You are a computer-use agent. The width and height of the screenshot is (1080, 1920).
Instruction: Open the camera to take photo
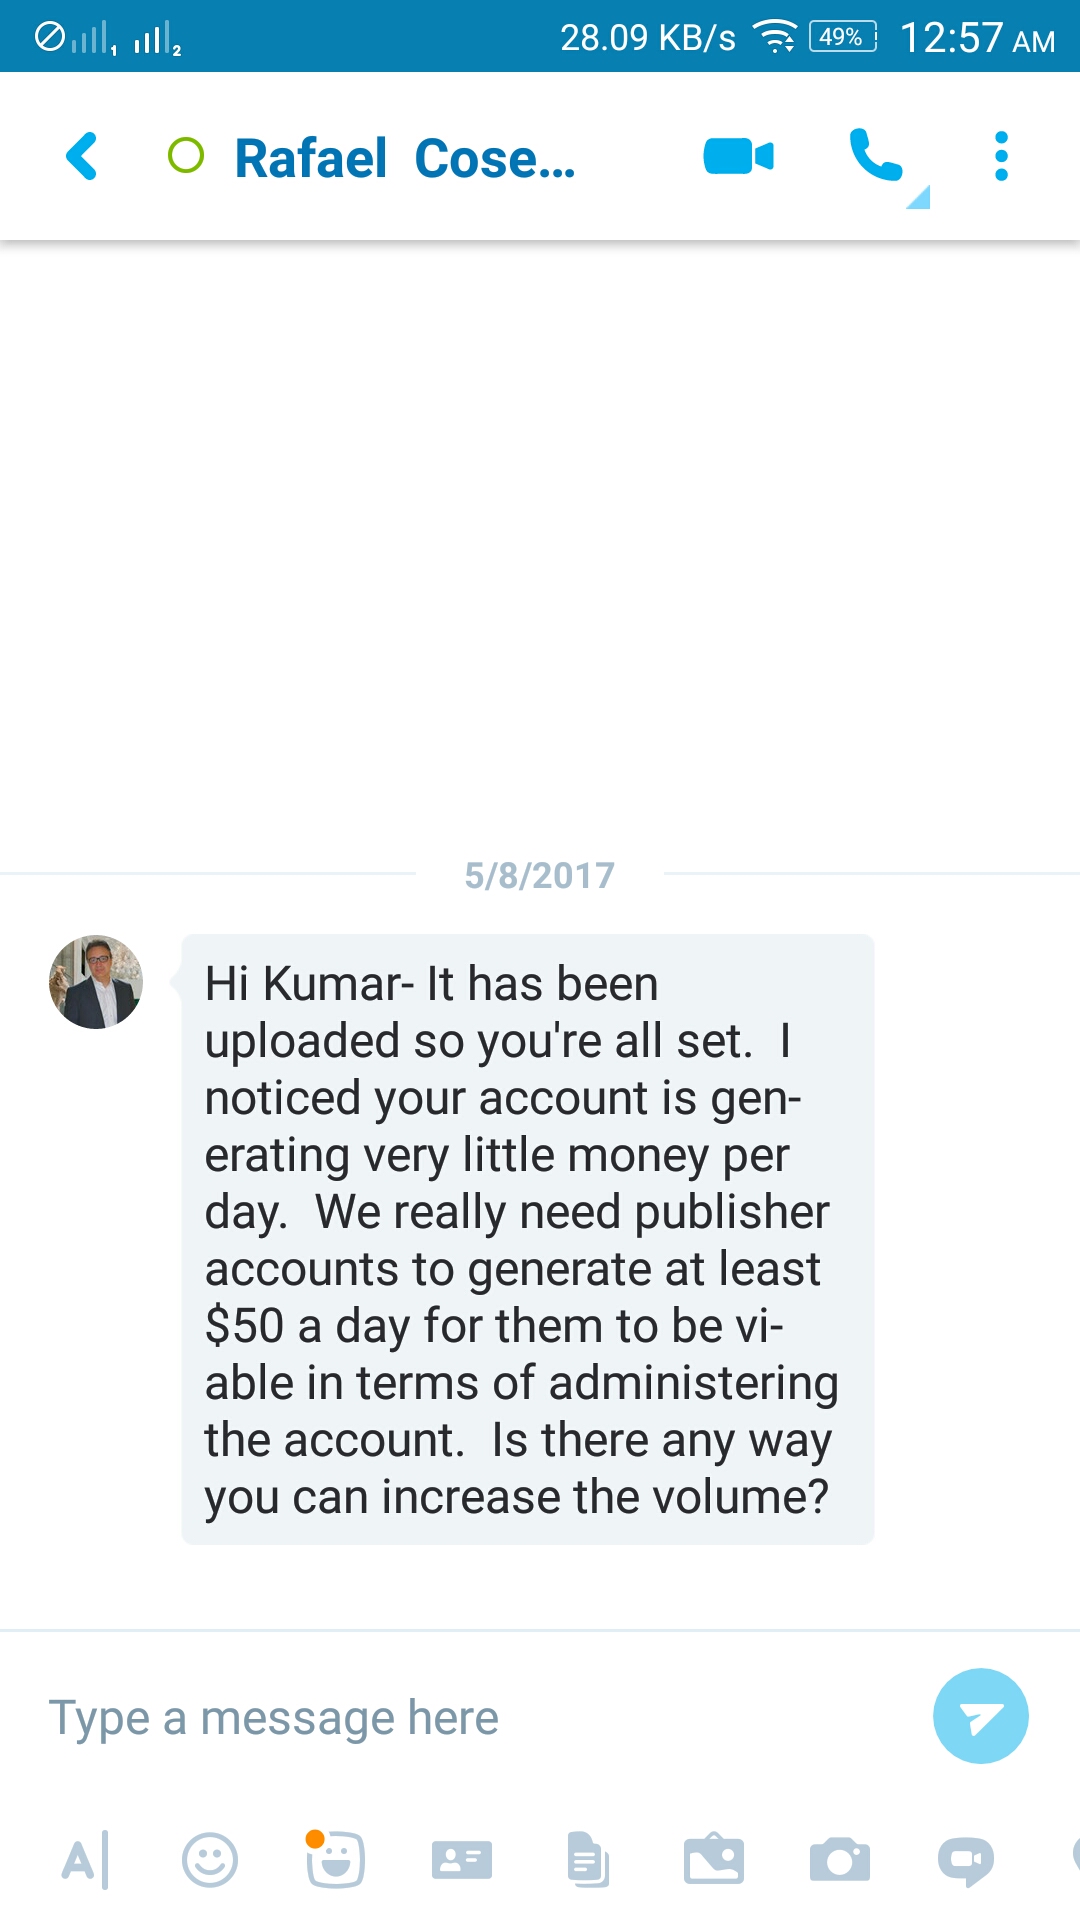pos(839,1861)
